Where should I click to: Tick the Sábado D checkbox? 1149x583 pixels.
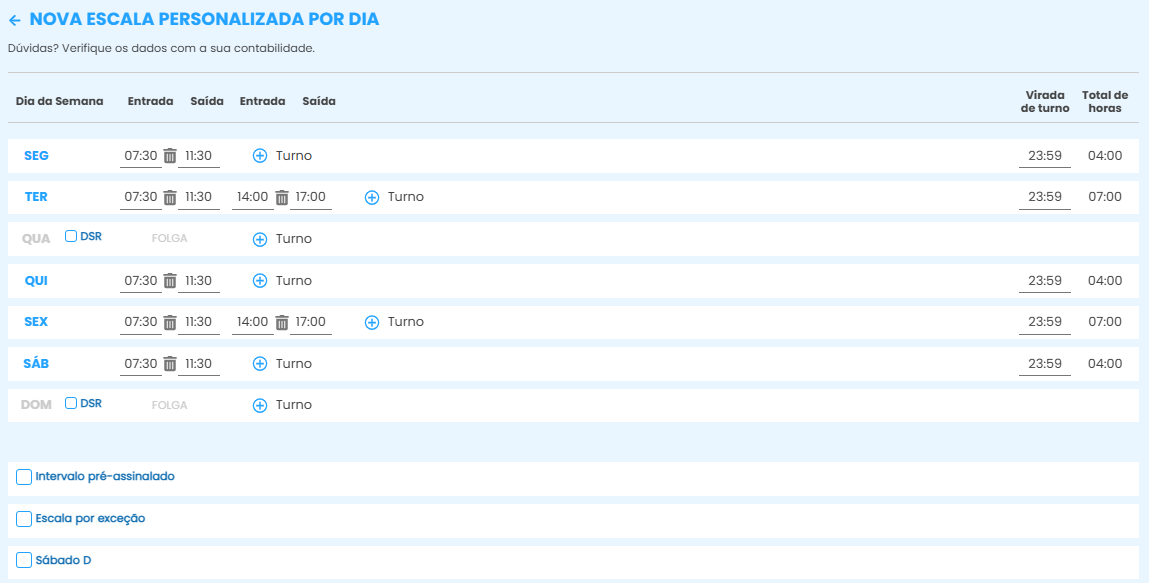pos(24,560)
